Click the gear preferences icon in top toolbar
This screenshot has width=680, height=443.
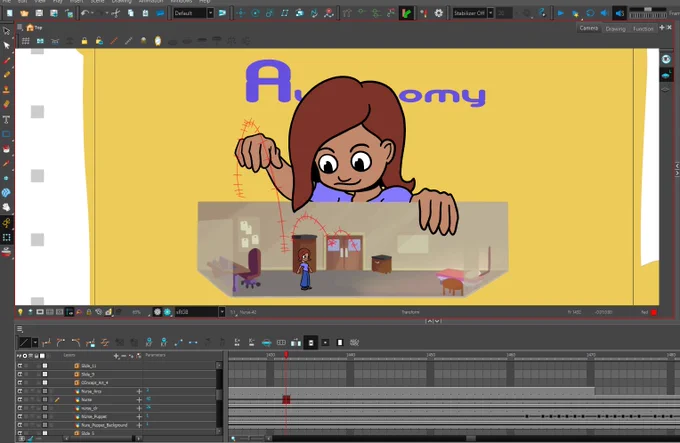(x=438, y=13)
